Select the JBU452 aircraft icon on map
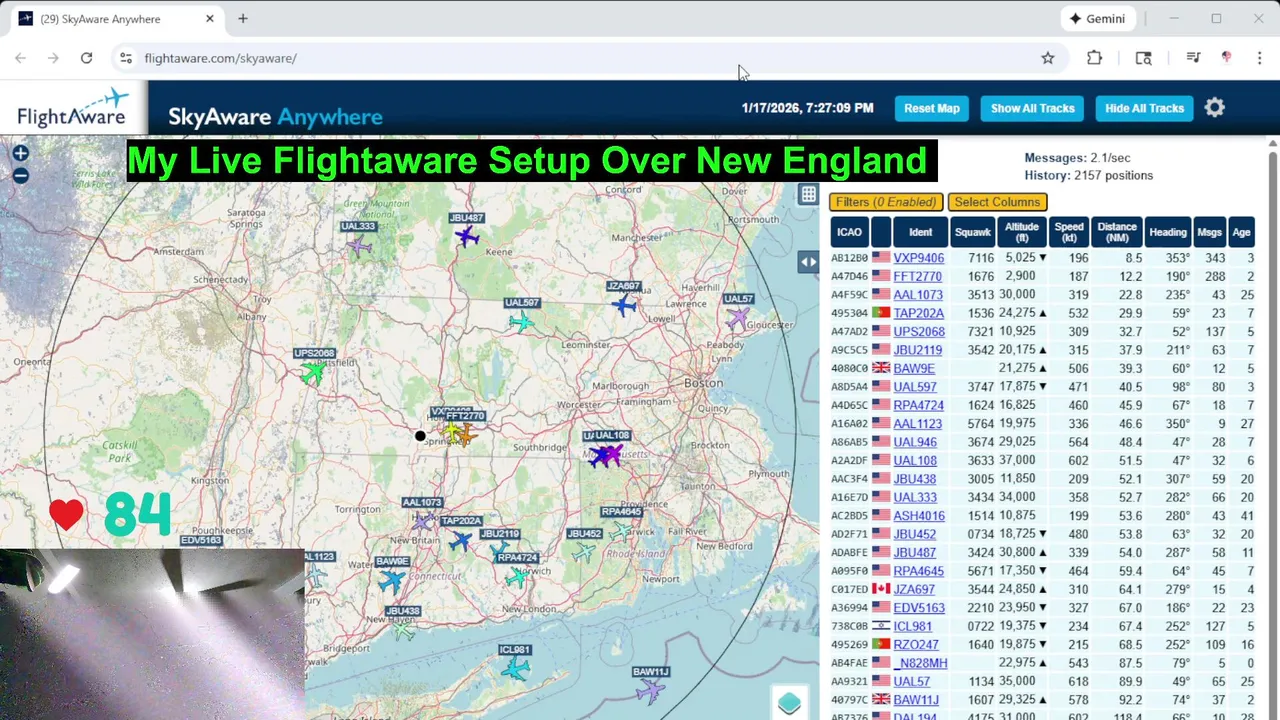This screenshot has width=1280, height=720. coord(583,551)
